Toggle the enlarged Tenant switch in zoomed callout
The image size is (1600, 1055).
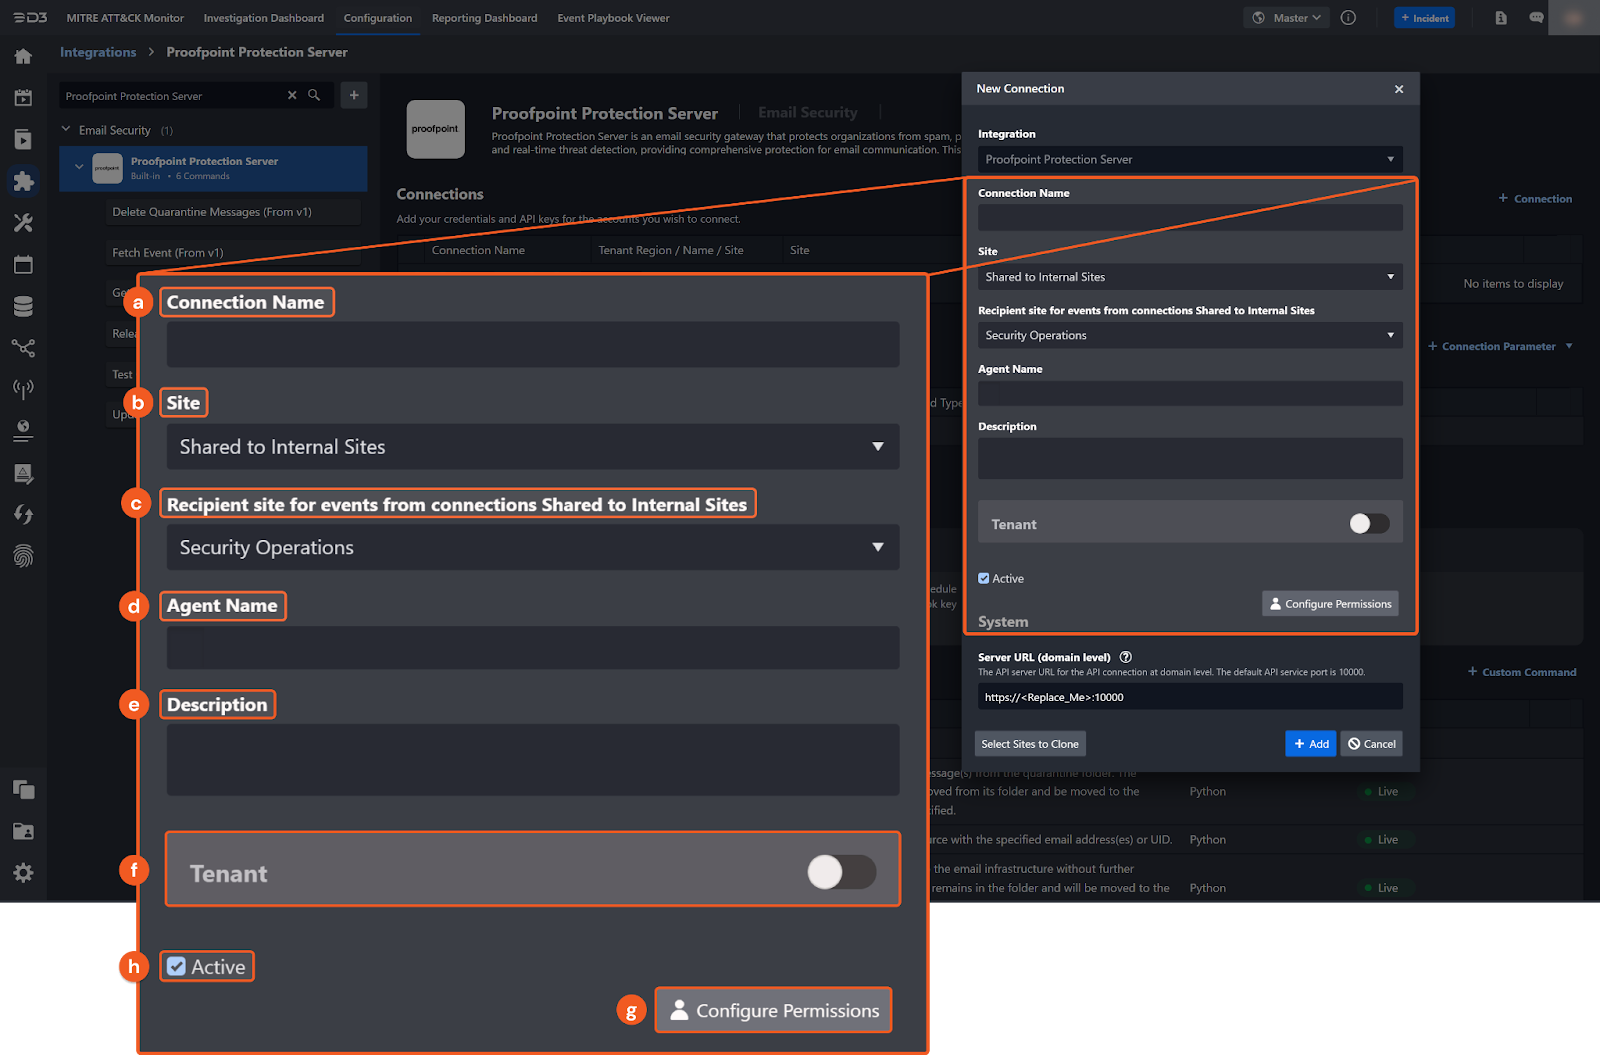pos(841,872)
